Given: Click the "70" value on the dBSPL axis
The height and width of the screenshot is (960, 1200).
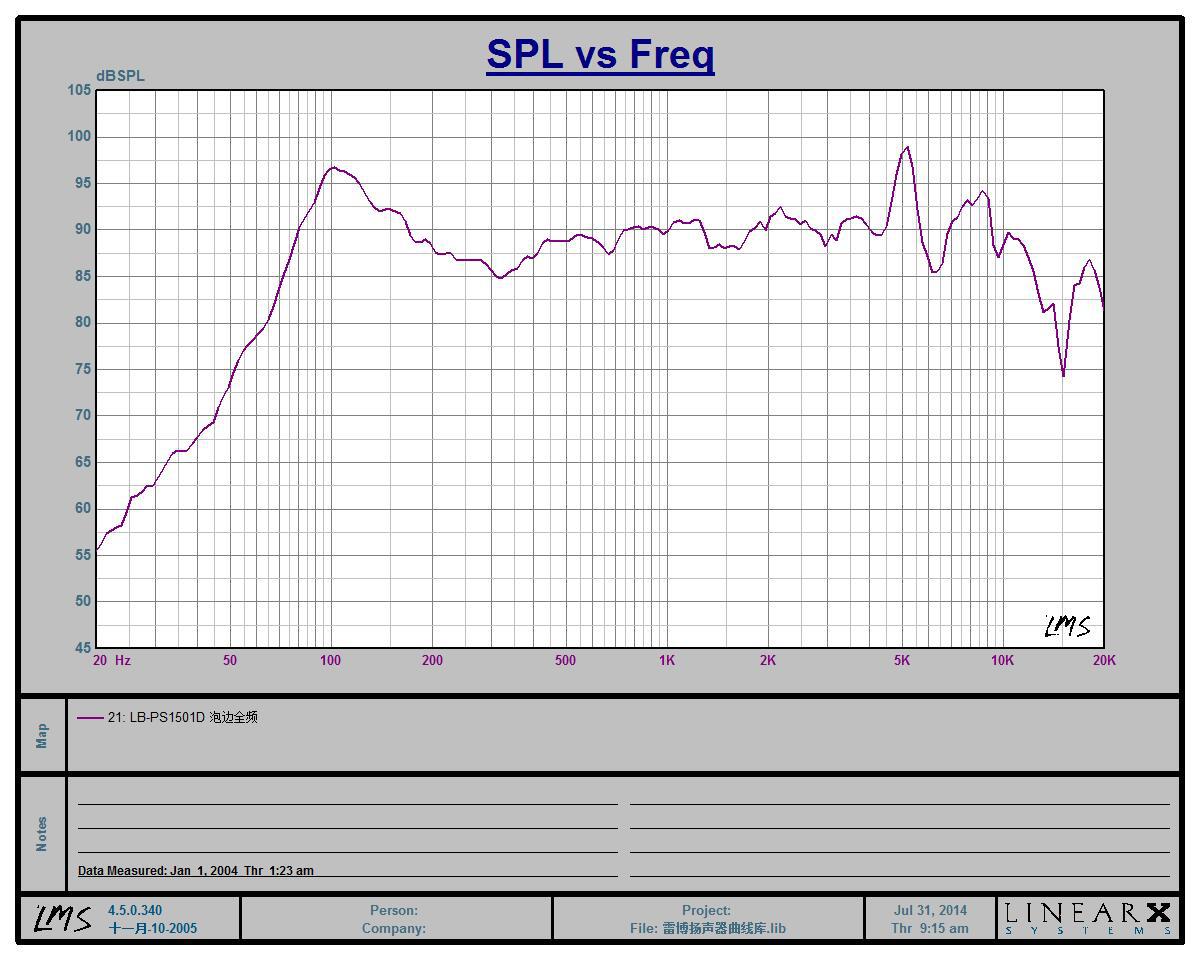Looking at the screenshot, I should [83, 415].
